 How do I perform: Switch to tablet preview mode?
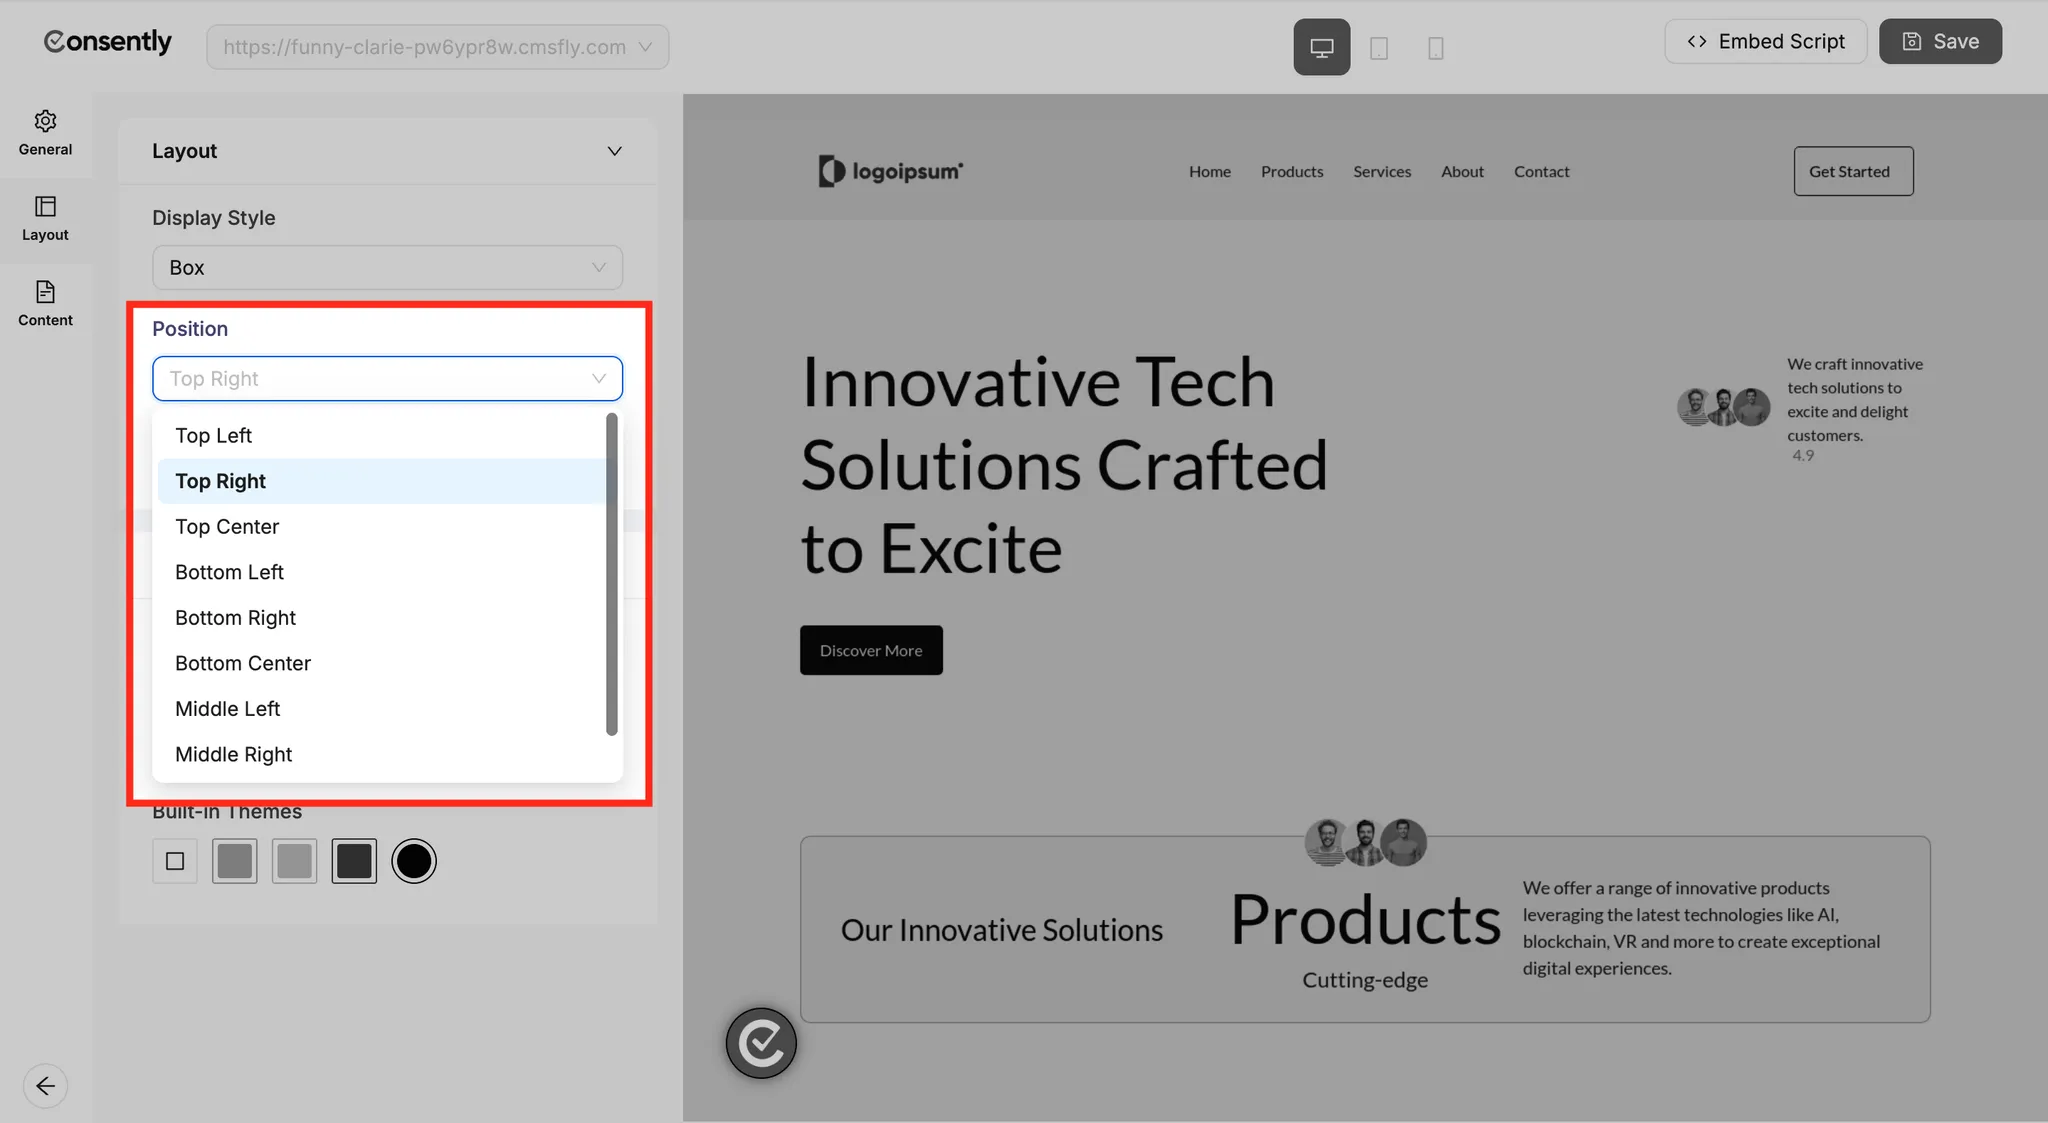click(1381, 46)
